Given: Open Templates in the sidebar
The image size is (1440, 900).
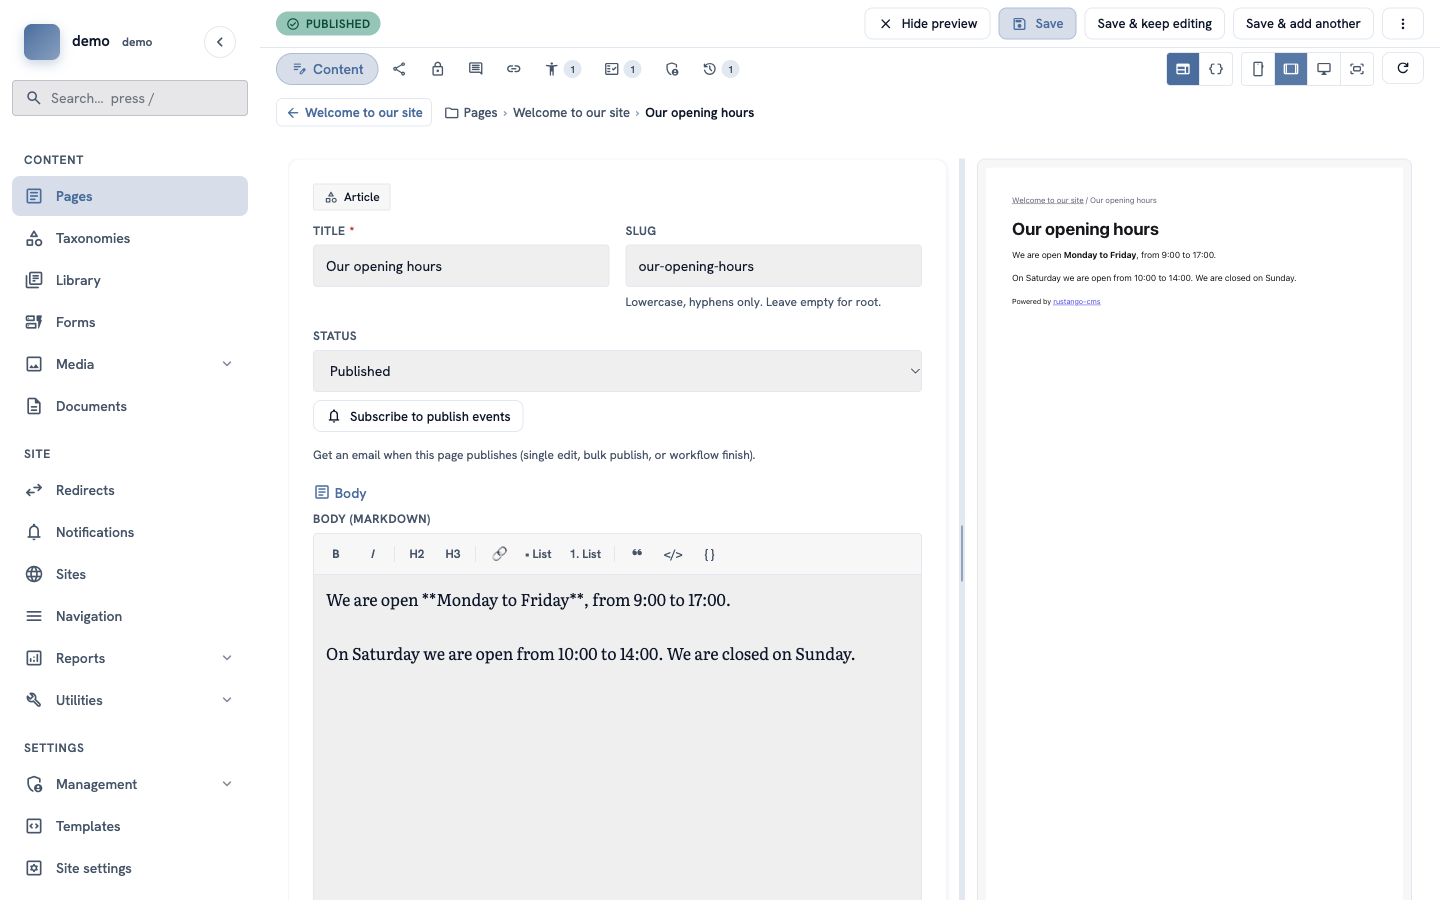Looking at the screenshot, I should [x=130, y=826].
